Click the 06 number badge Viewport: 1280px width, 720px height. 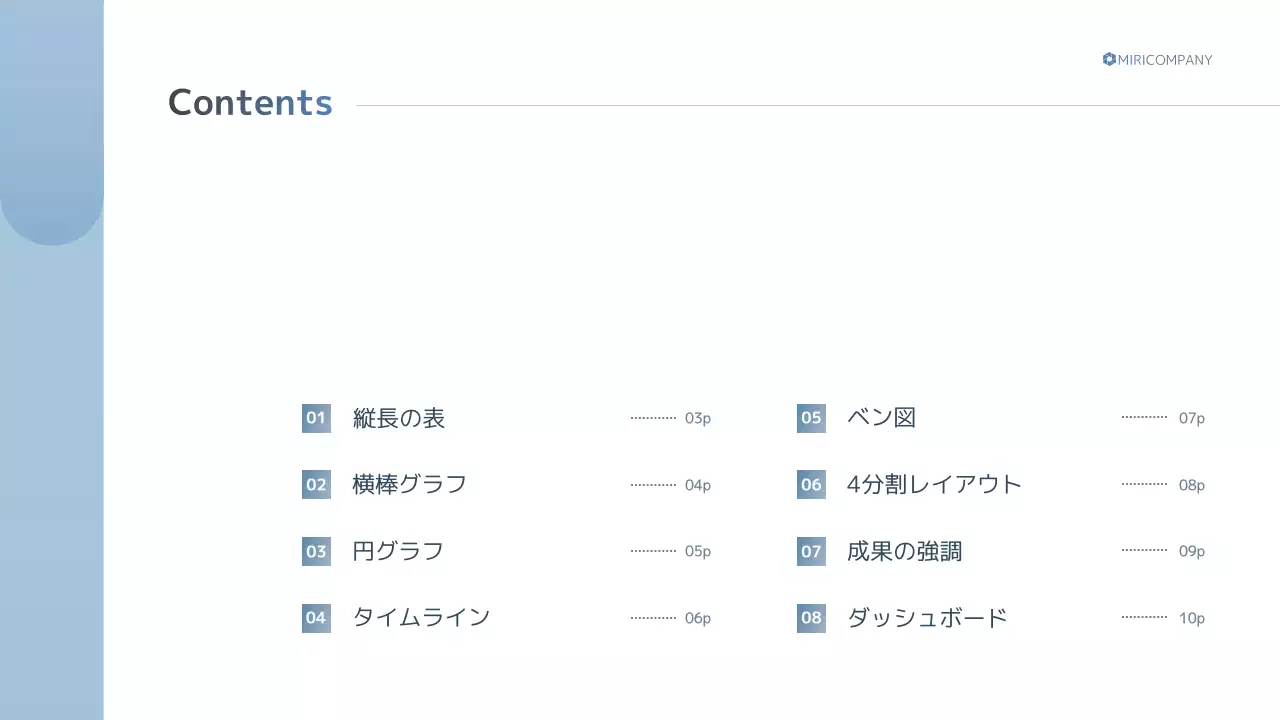811,485
